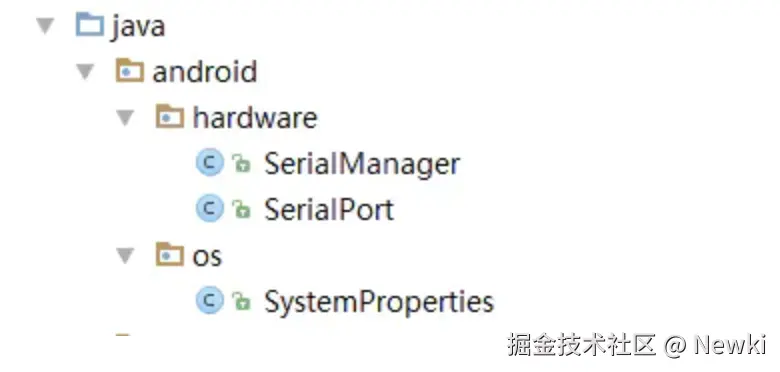Viewport: 780px width, 372px height.
Task: Click the java source folder icon
Action: [90, 25]
